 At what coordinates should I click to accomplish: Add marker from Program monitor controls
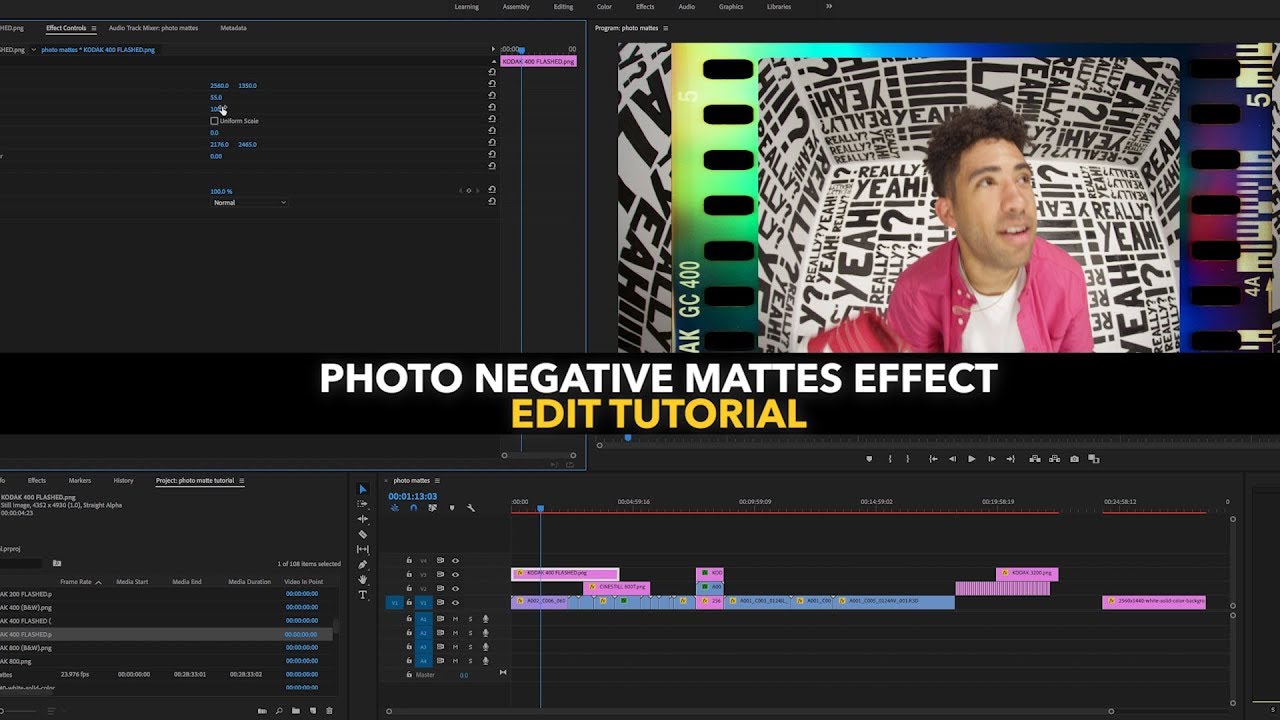point(868,459)
